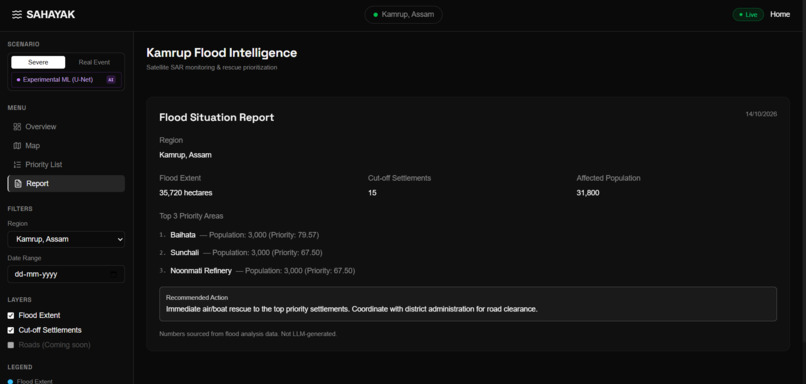The height and width of the screenshot is (384, 806).
Task: Click the Top 3 Priority Areas label
Action: 191,216
